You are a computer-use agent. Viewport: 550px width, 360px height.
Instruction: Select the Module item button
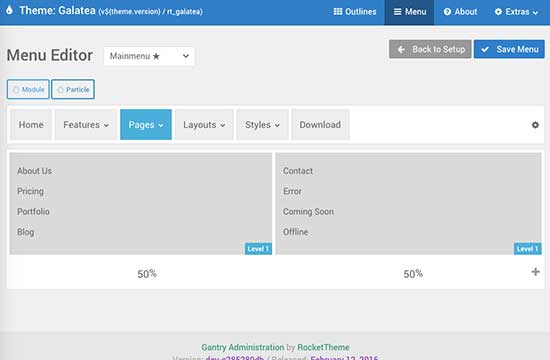pos(28,89)
